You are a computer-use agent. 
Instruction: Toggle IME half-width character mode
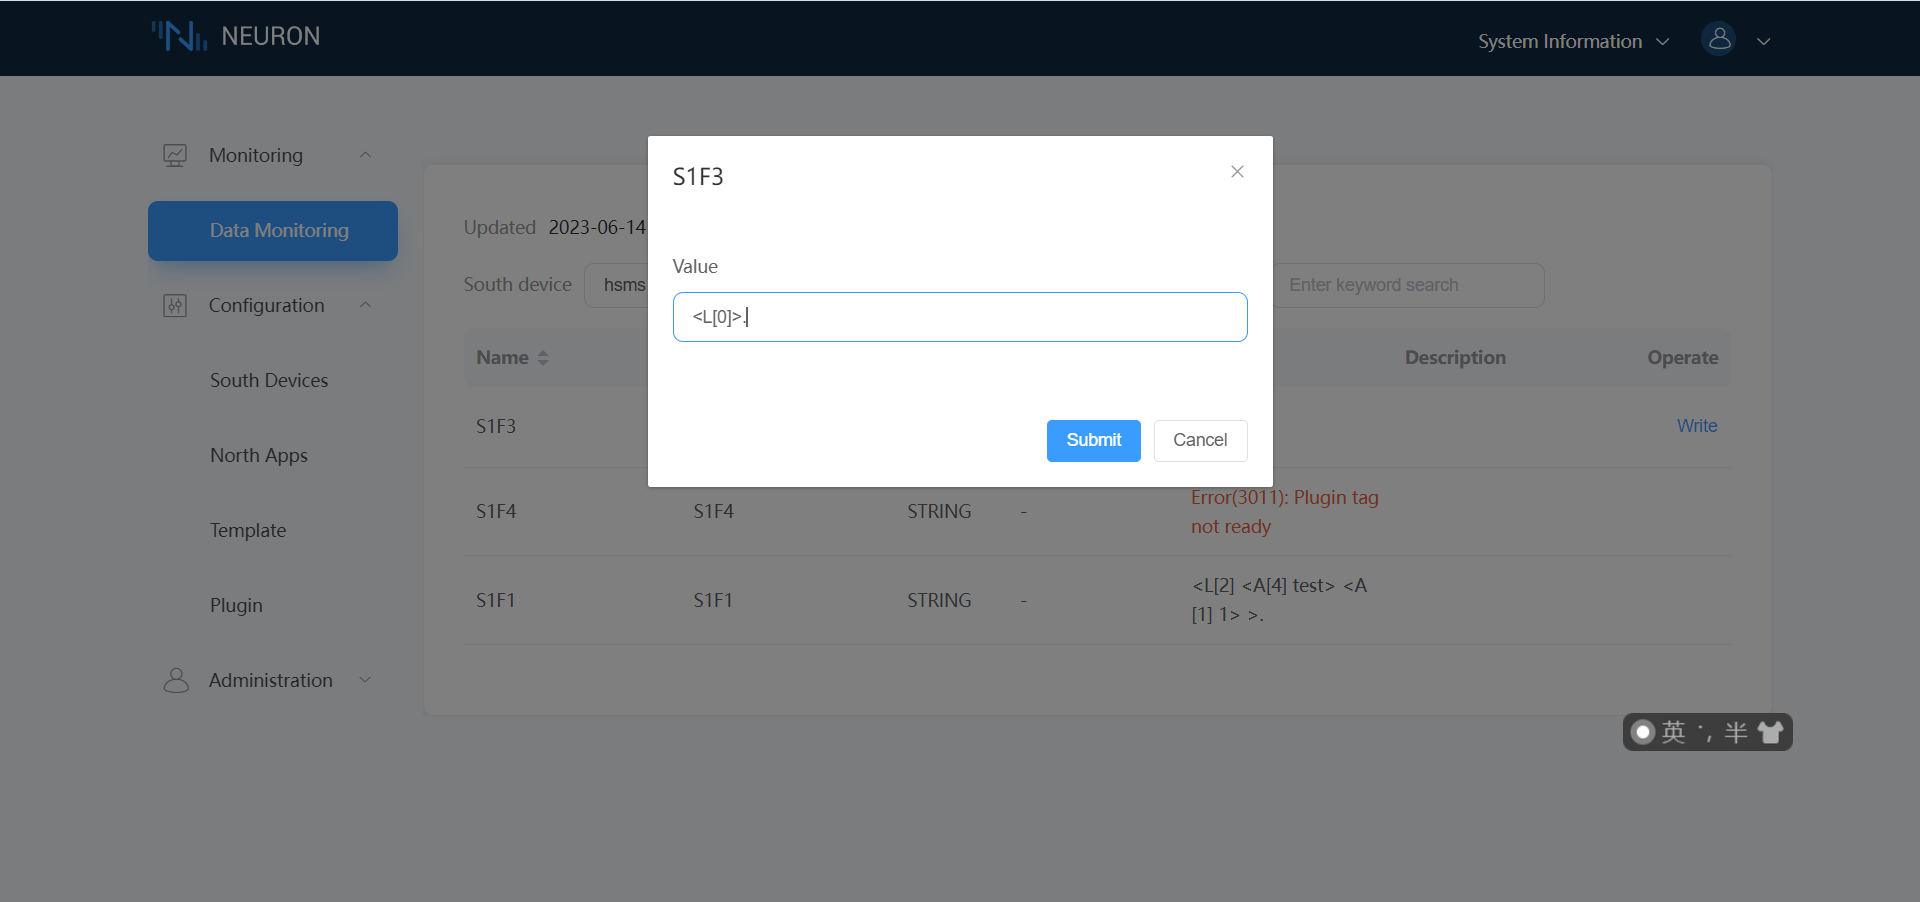[1736, 732]
